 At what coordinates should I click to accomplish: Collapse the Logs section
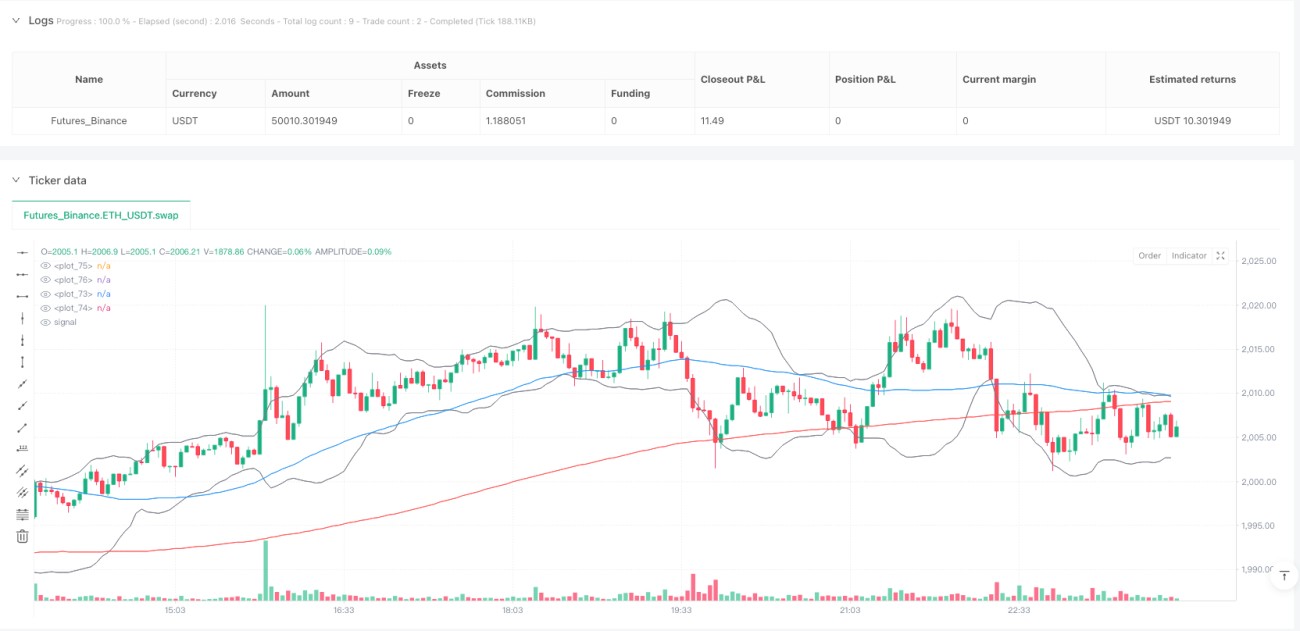tap(15, 20)
